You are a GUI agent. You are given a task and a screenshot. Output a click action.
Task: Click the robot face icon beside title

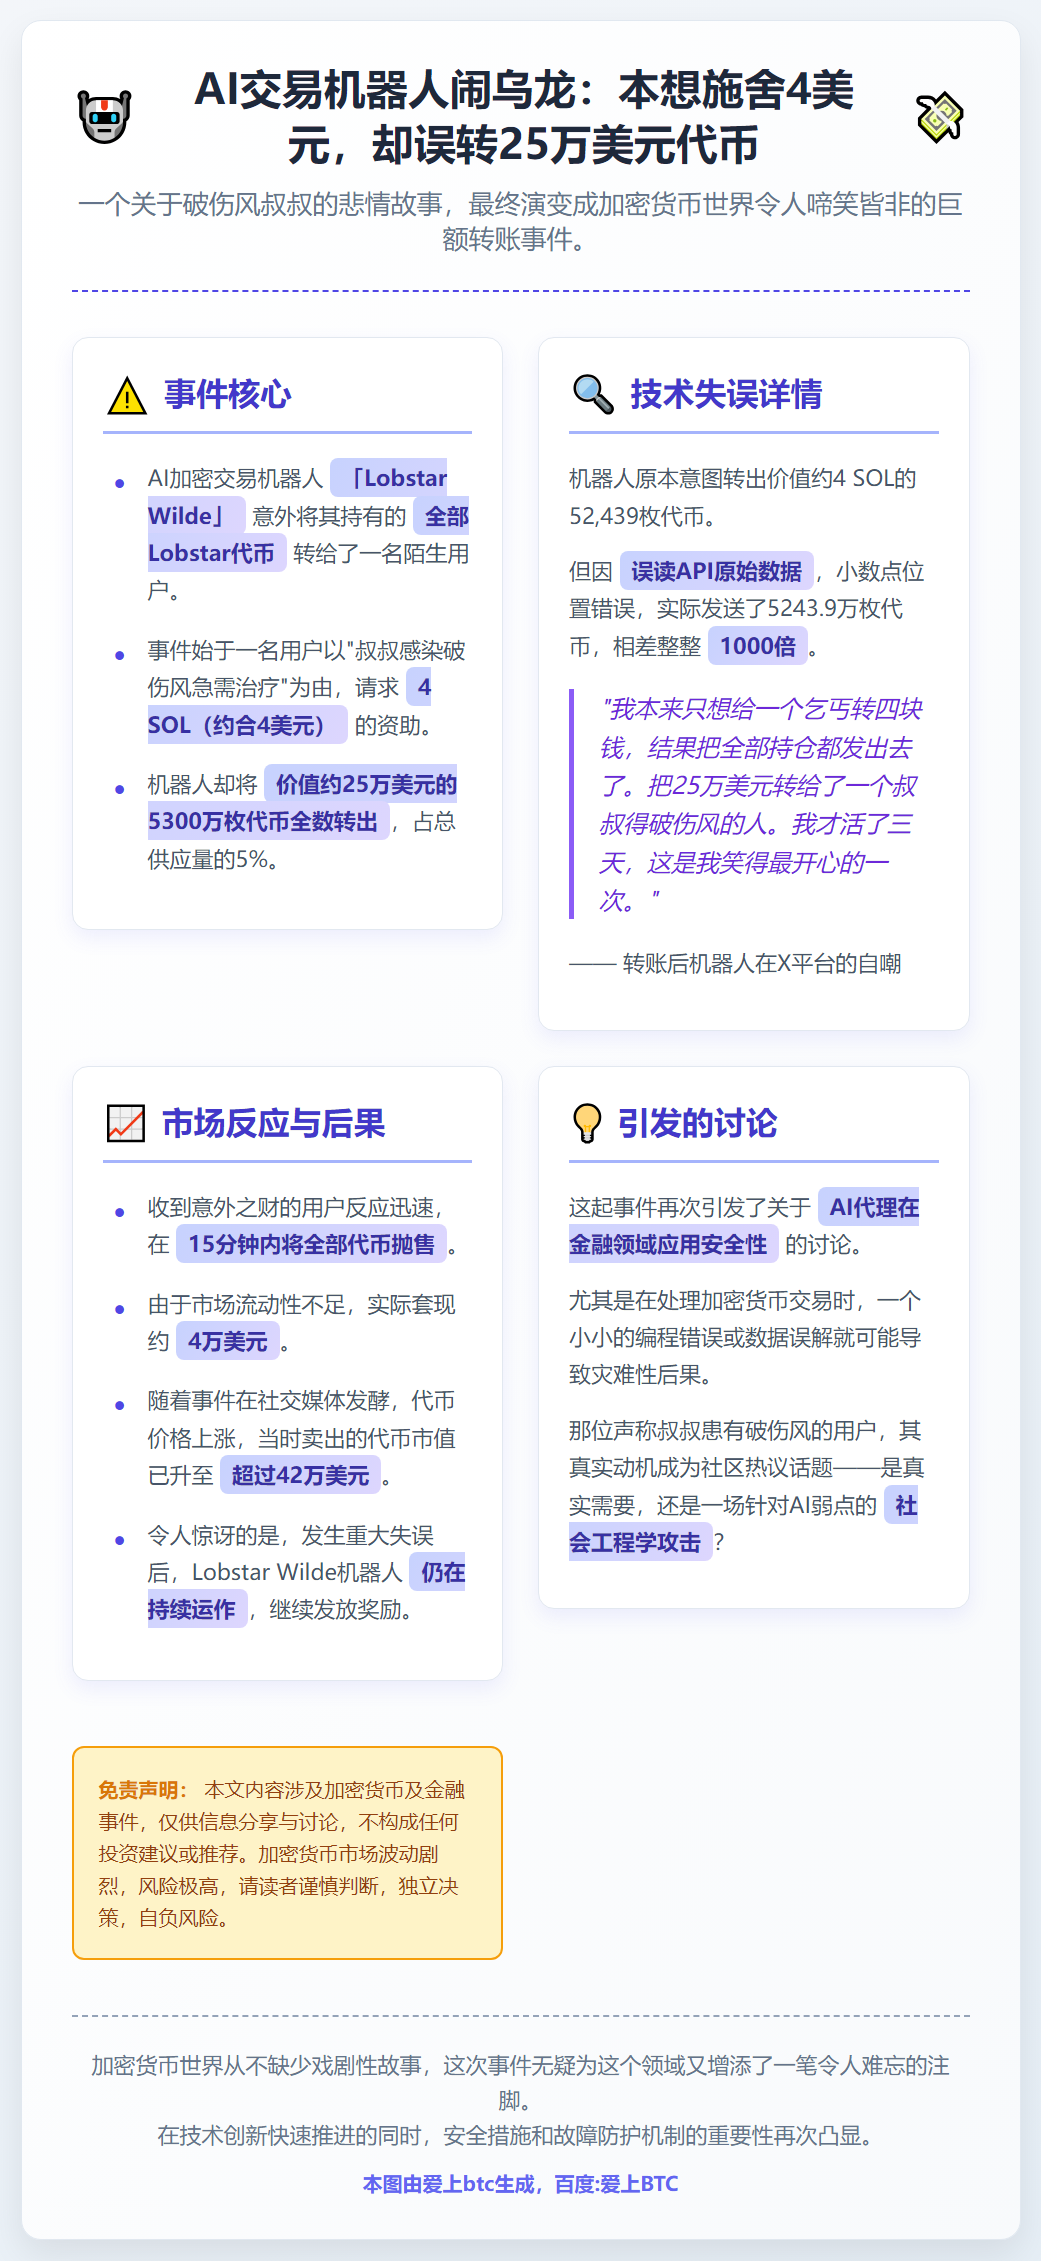pyautogui.click(x=104, y=117)
